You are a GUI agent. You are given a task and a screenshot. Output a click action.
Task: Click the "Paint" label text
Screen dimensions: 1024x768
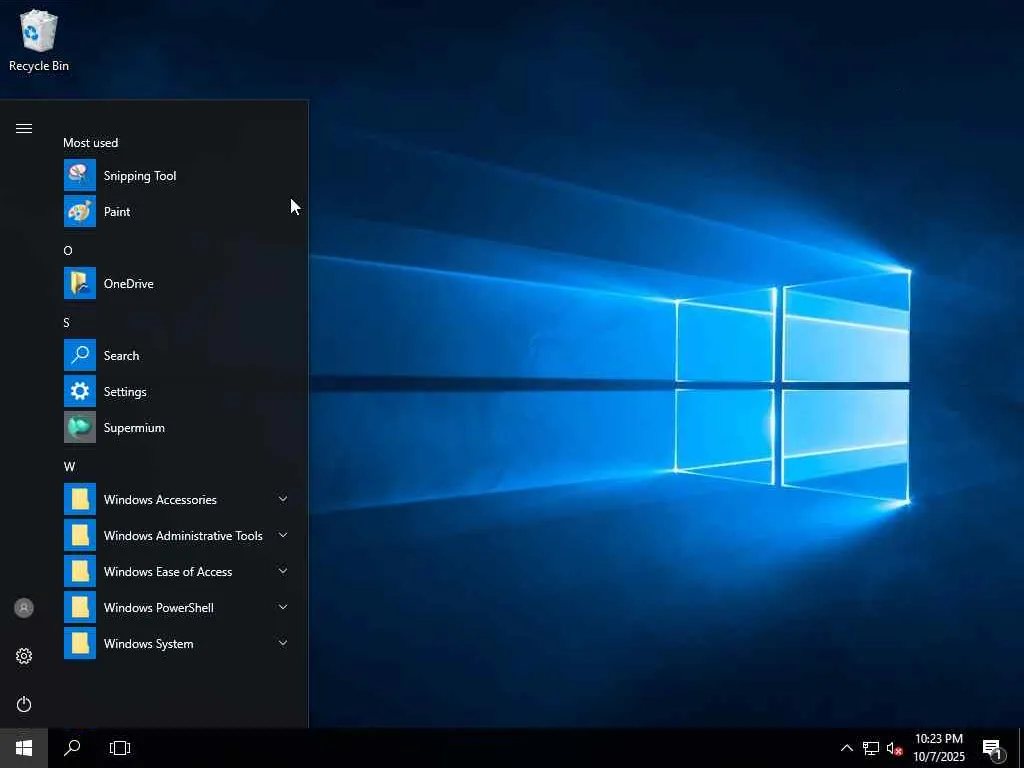tap(117, 212)
